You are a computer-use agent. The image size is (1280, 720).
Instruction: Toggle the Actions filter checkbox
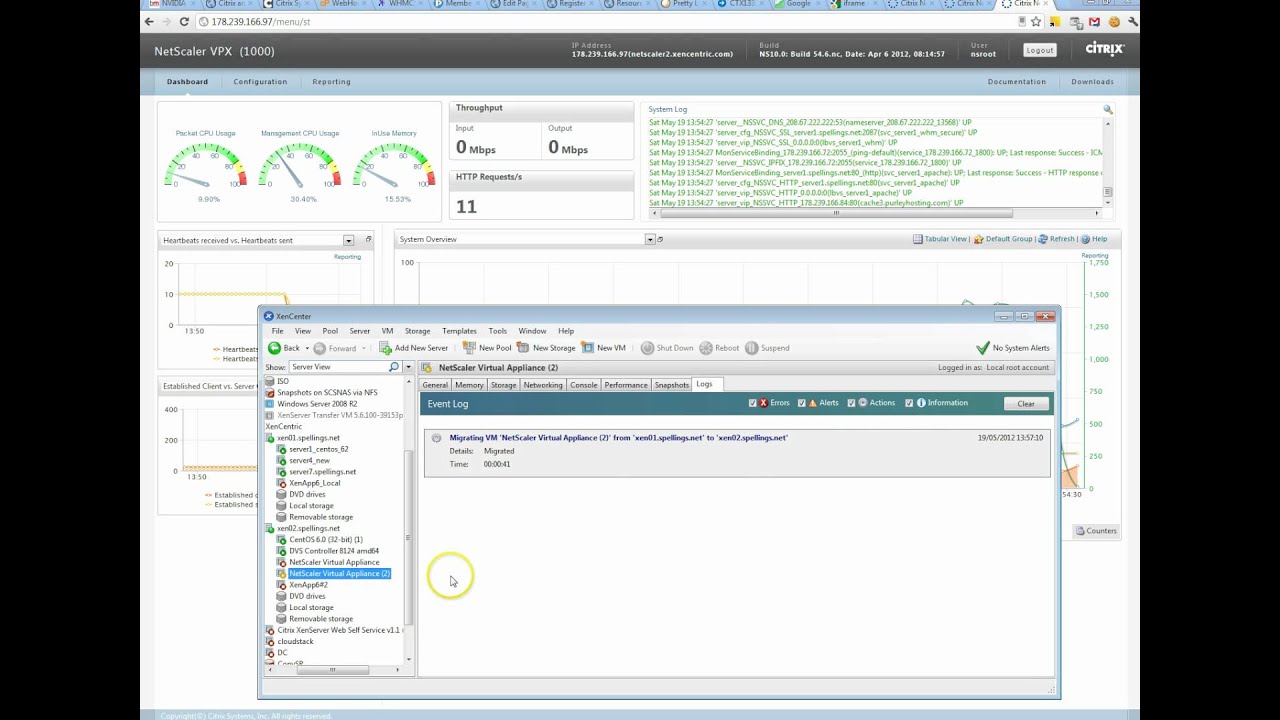(852, 403)
